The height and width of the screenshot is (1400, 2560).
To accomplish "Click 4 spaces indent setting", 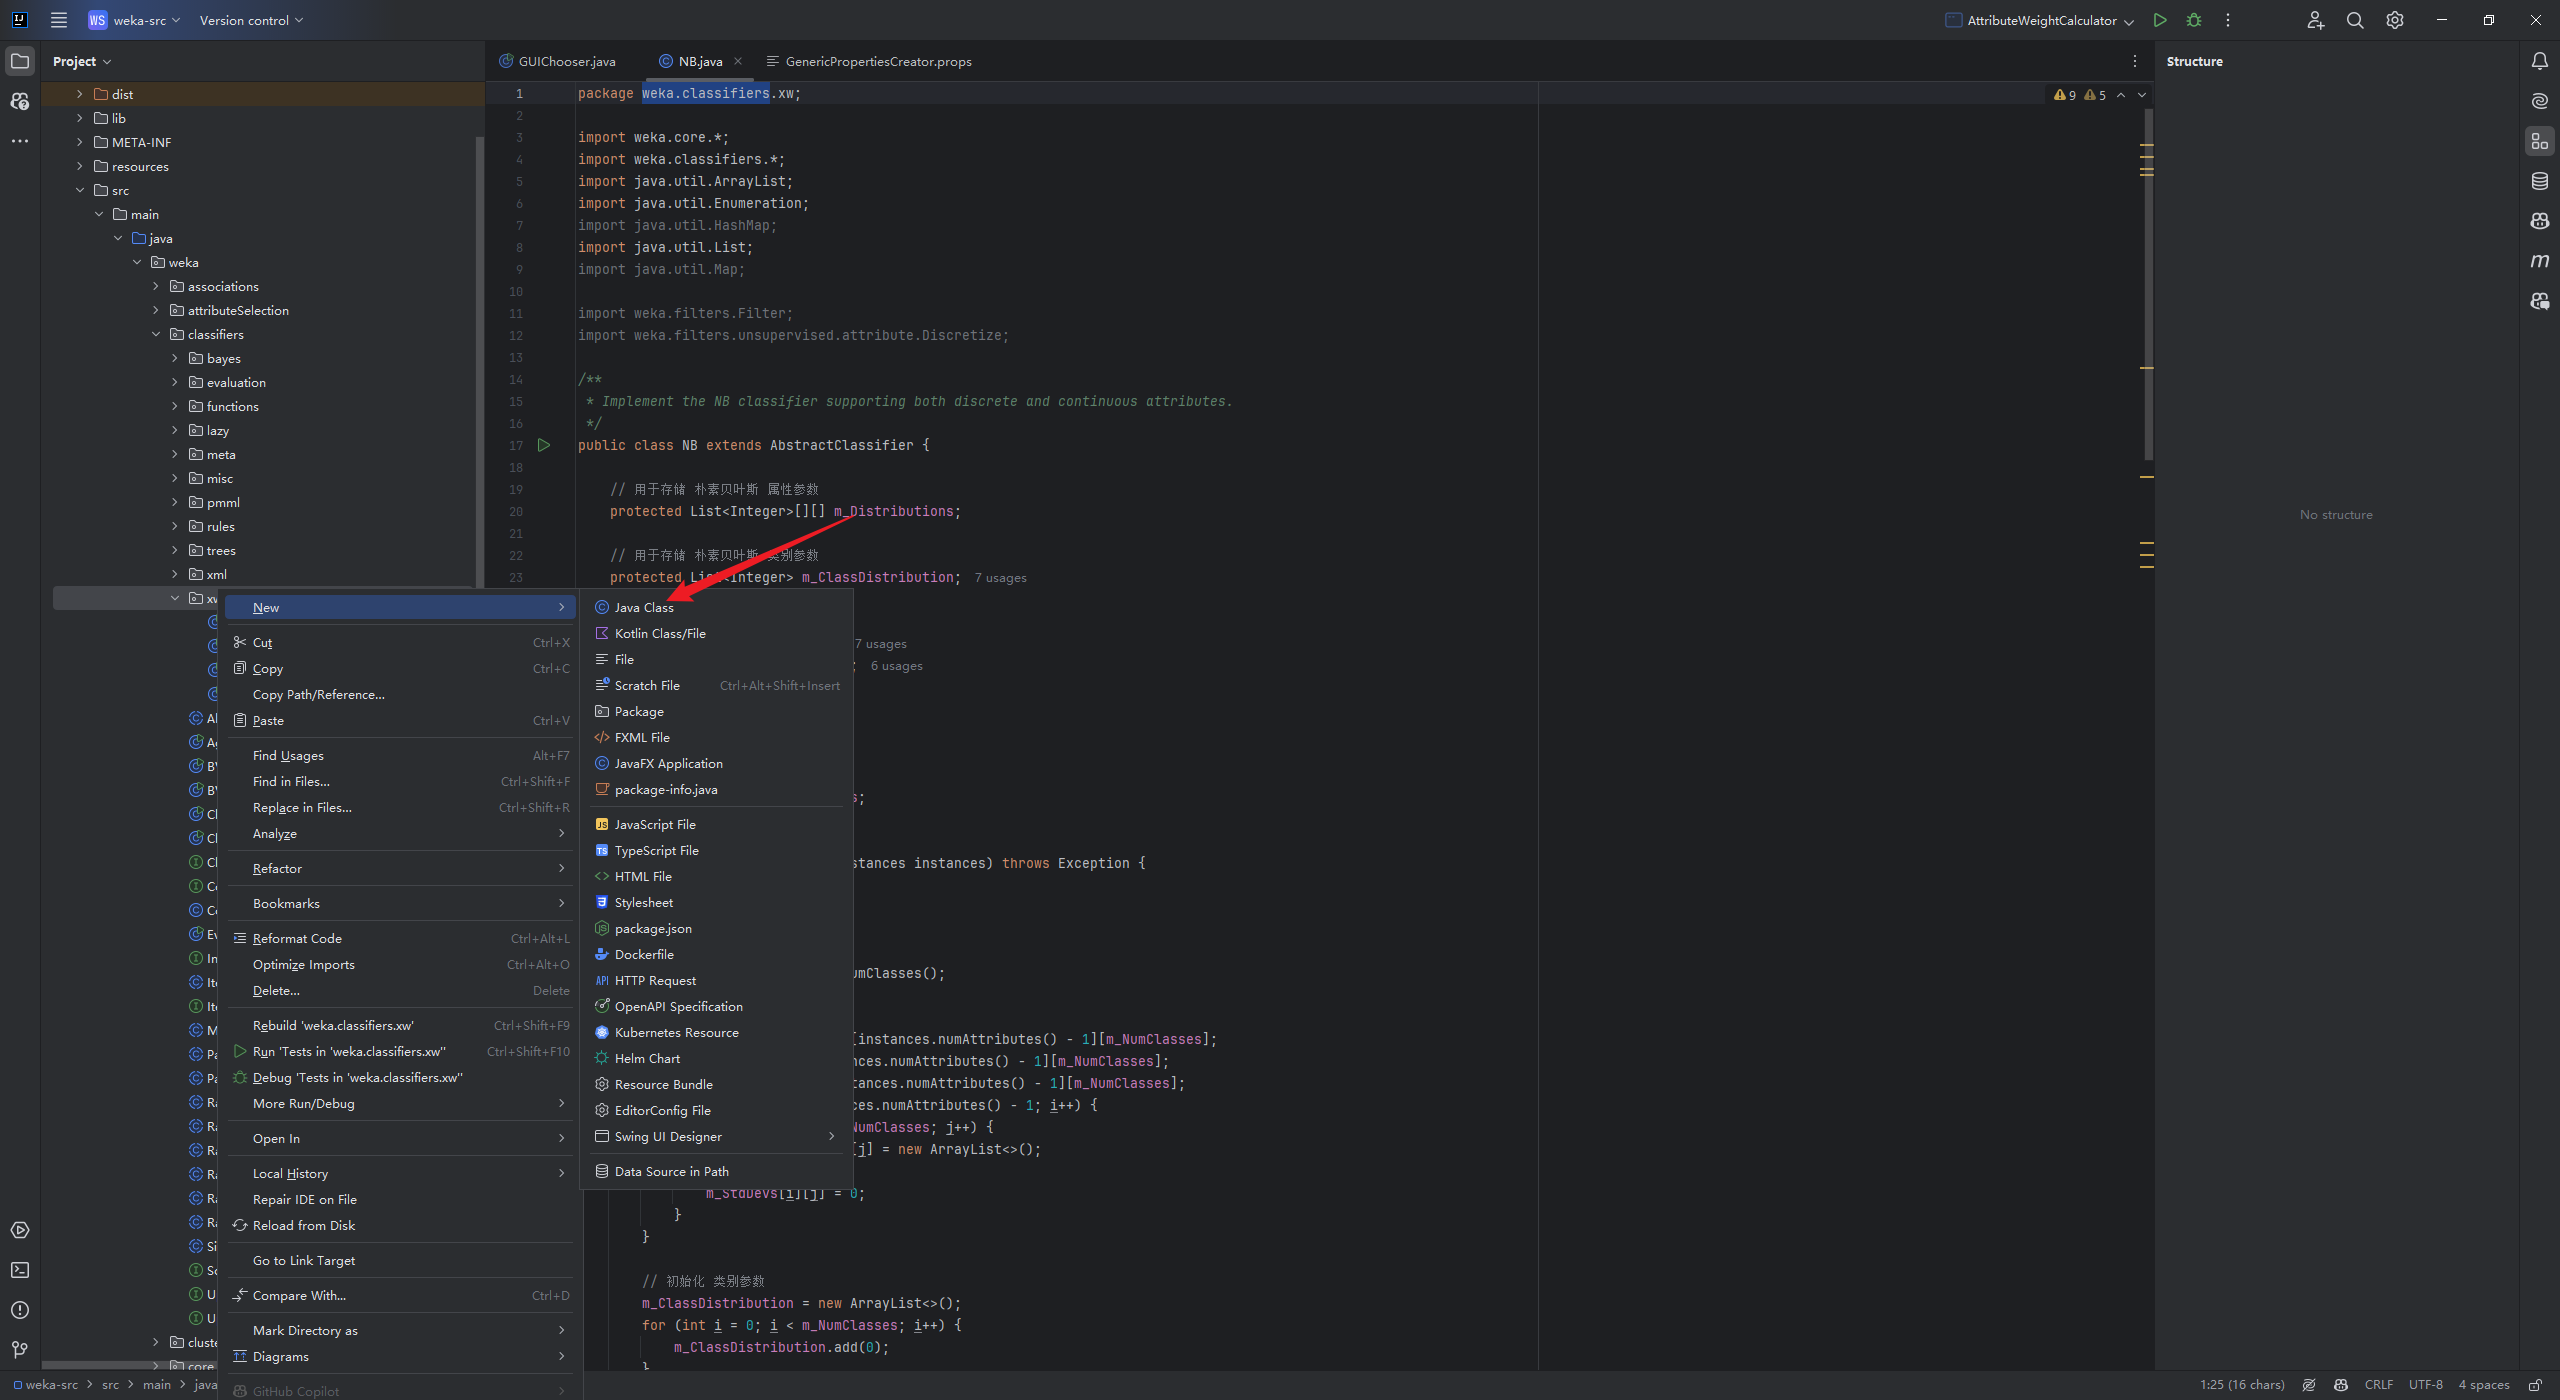I will (2483, 1385).
